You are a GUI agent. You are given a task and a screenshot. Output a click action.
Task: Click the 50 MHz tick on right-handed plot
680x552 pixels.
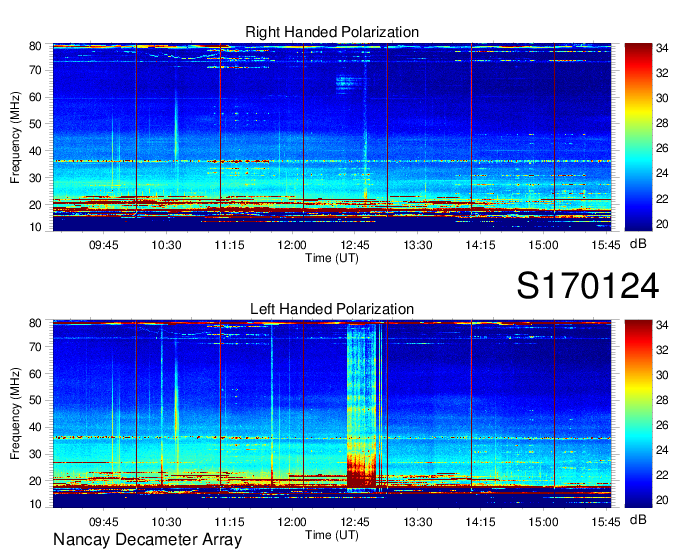click(35, 124)
